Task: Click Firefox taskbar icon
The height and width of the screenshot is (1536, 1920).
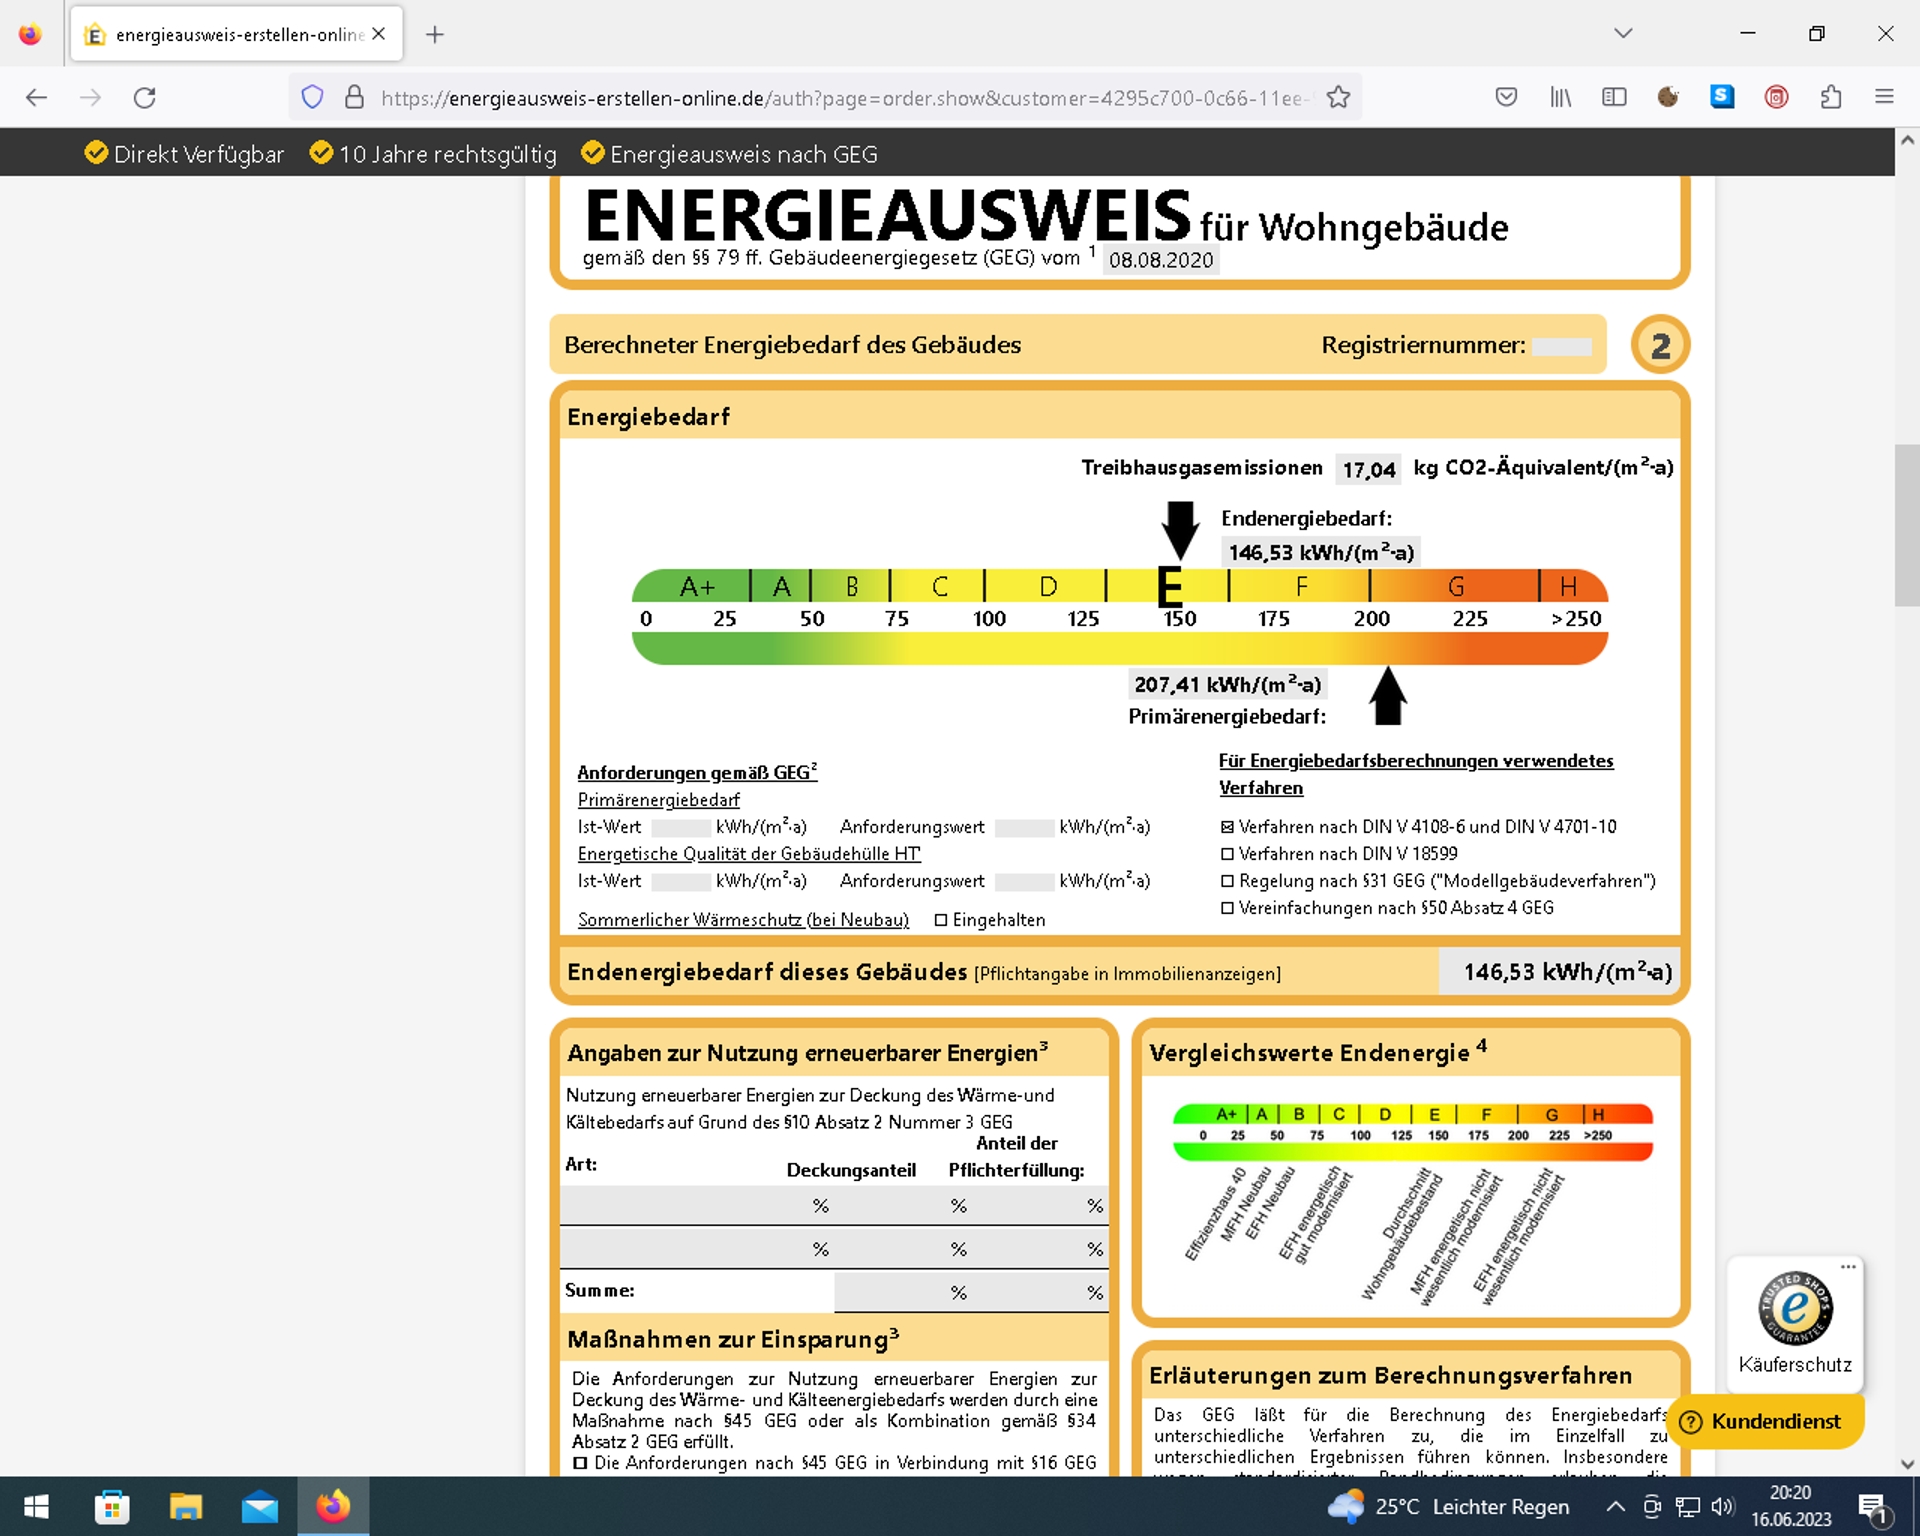Action: [333, 1506]
